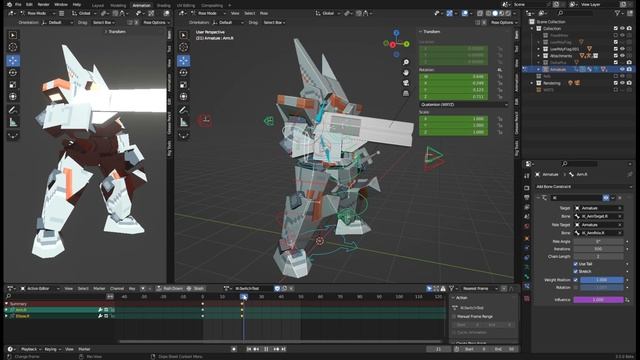Switch to the Layout workspace tab
The height and width of the screenshot is (360, 640).
(x=98, y=5)
